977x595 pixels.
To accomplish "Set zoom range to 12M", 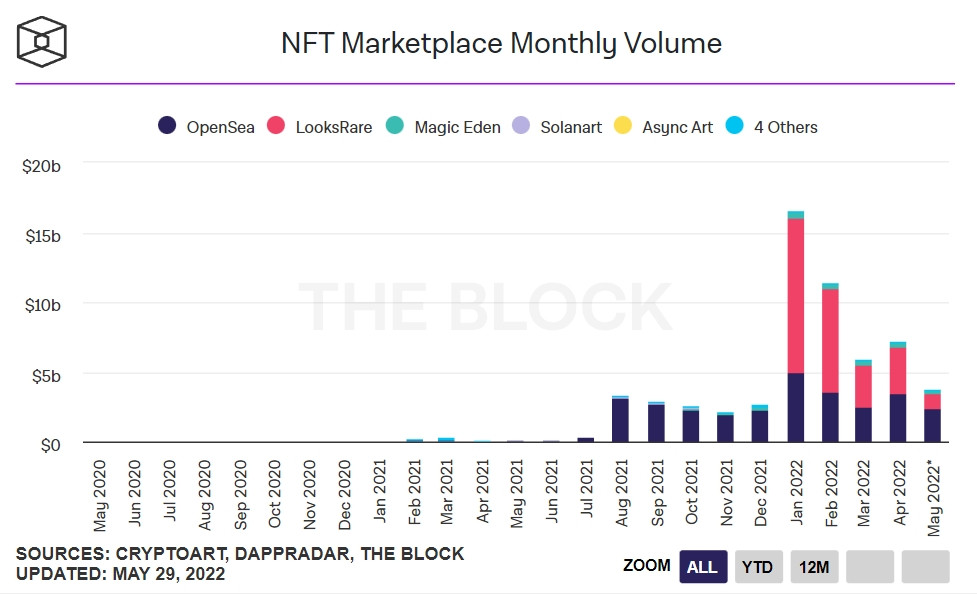I will (x=813, y=567).
